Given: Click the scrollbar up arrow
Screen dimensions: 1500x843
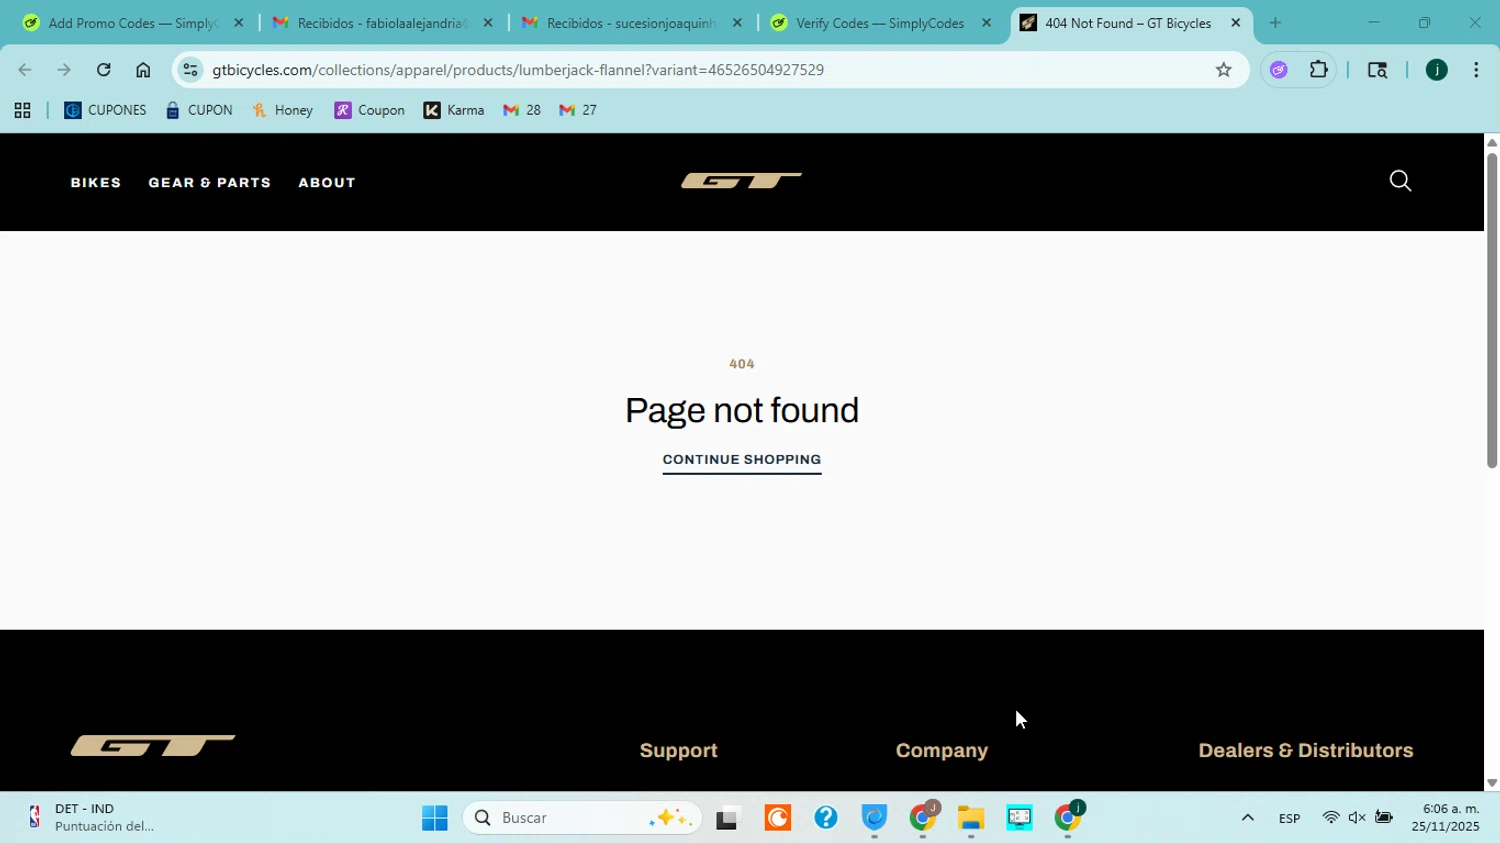Looking at the screenshot, I should pyautogui.click(x=1492, y=142).
